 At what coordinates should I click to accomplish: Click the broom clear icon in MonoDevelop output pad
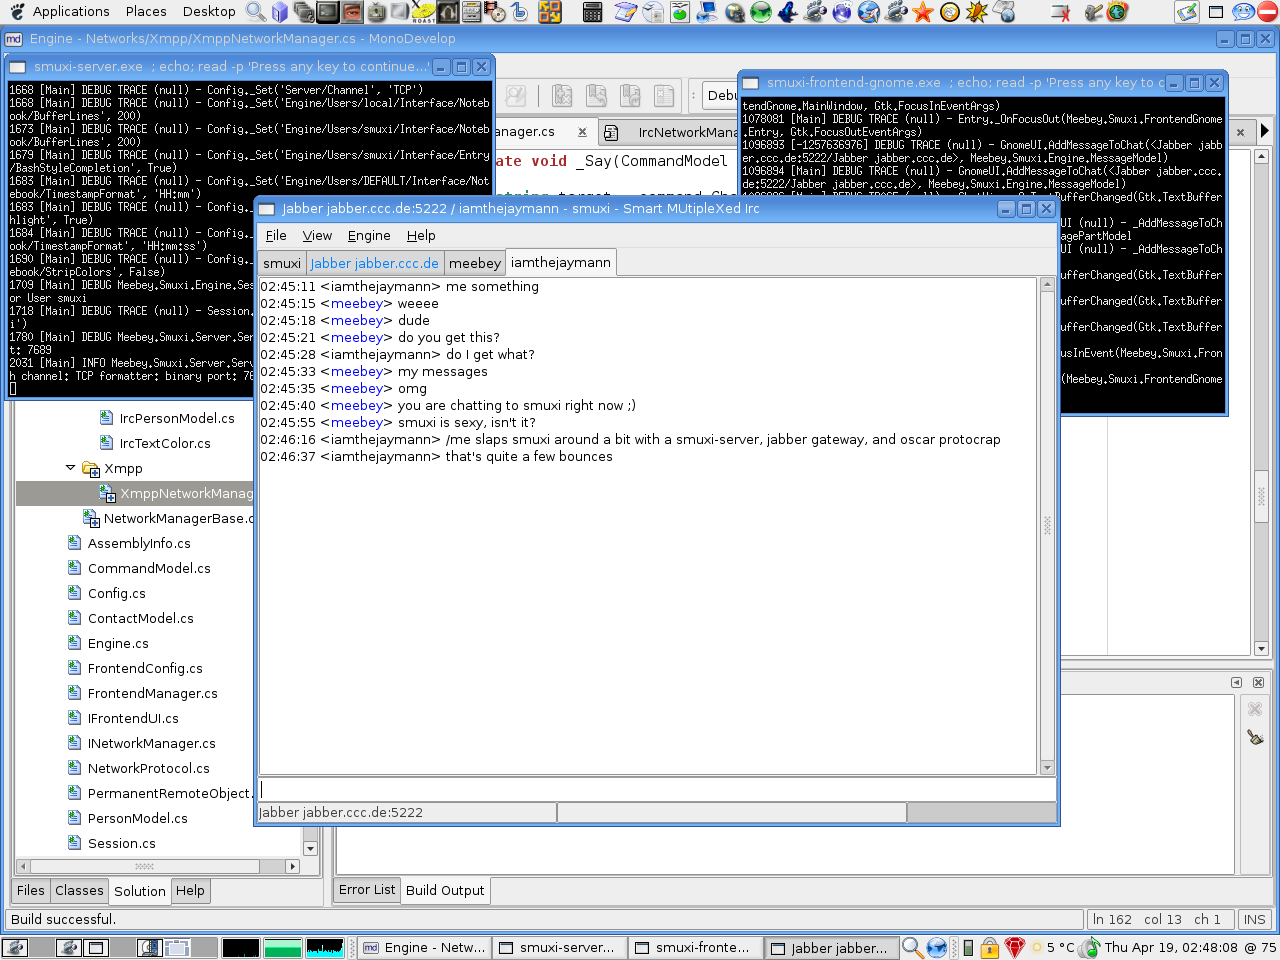[x=1255, y=737]
